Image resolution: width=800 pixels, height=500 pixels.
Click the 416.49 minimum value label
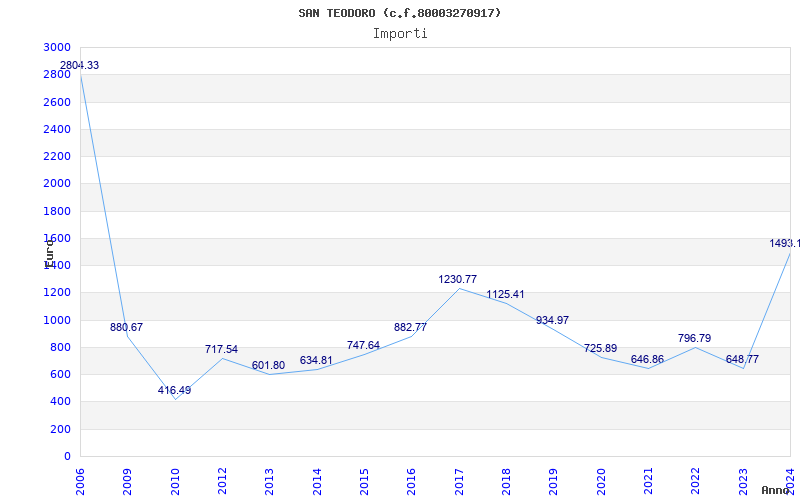174,390
